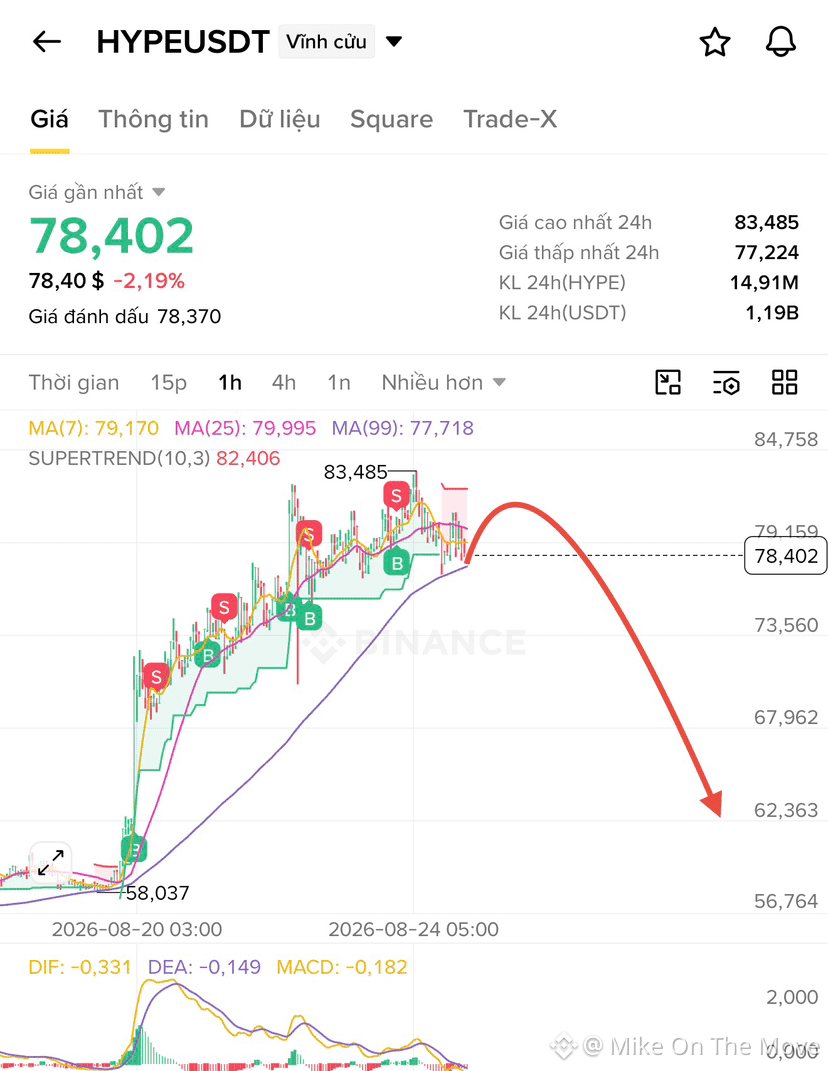Tap the 67,962 price axis label

coord(786,718)
